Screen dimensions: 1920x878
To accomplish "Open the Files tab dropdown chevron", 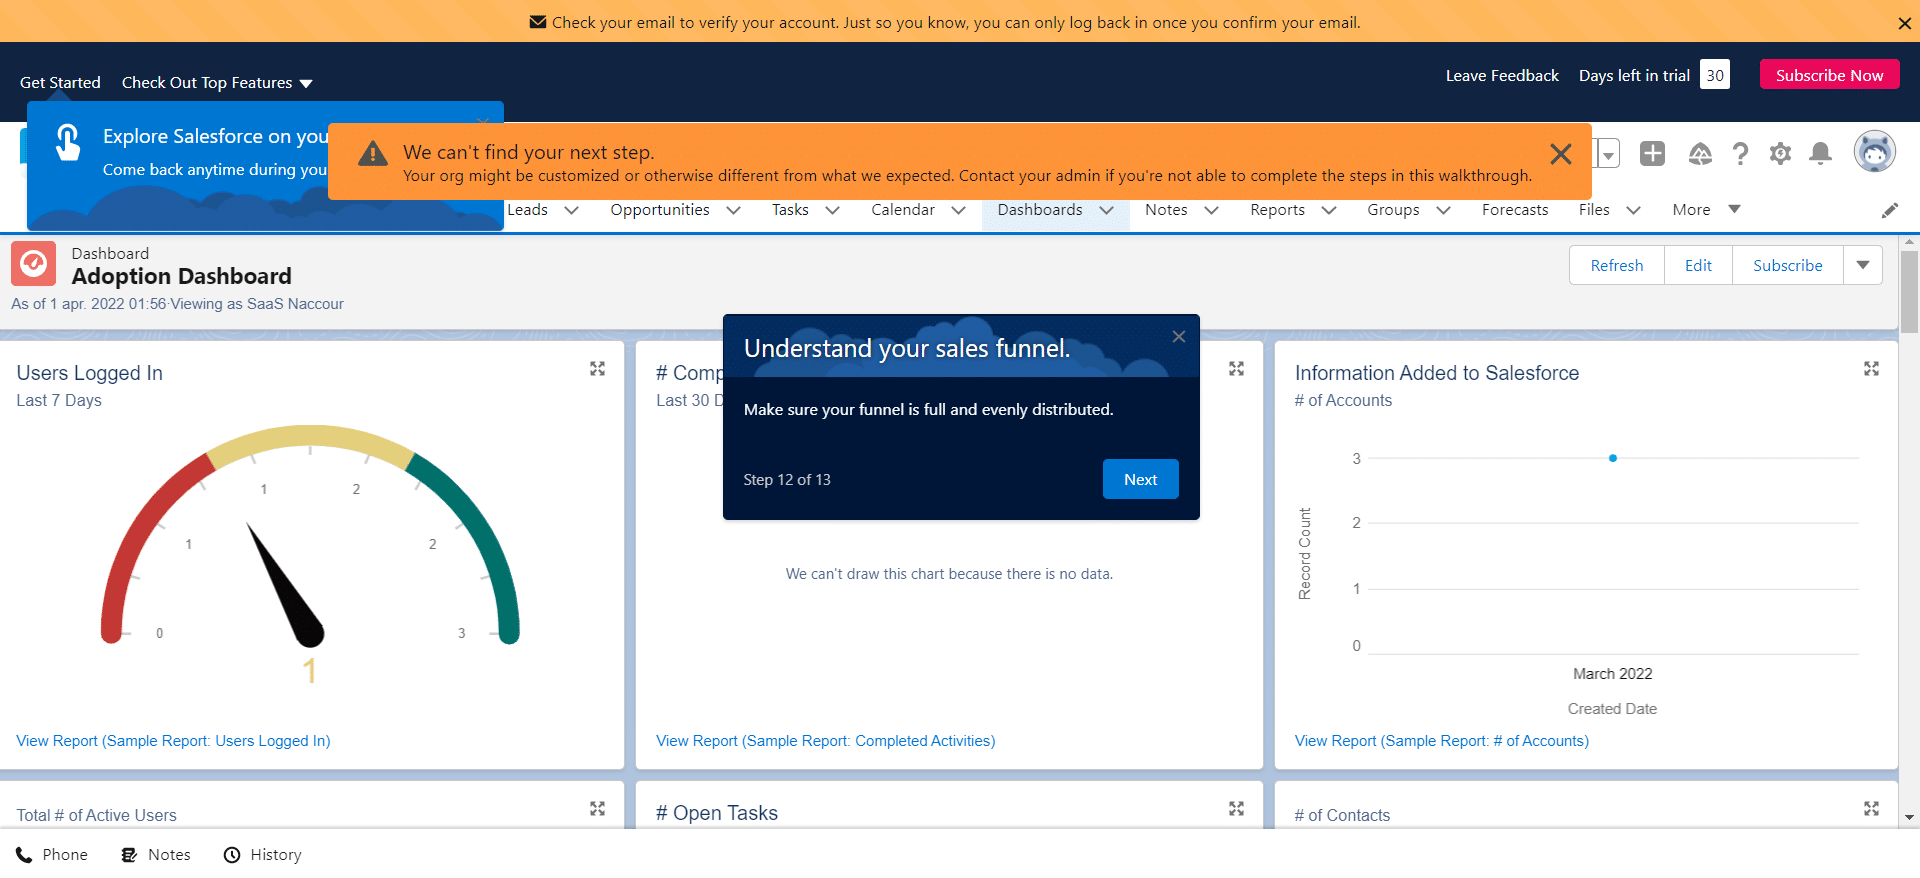I will tap(1633, 210).
